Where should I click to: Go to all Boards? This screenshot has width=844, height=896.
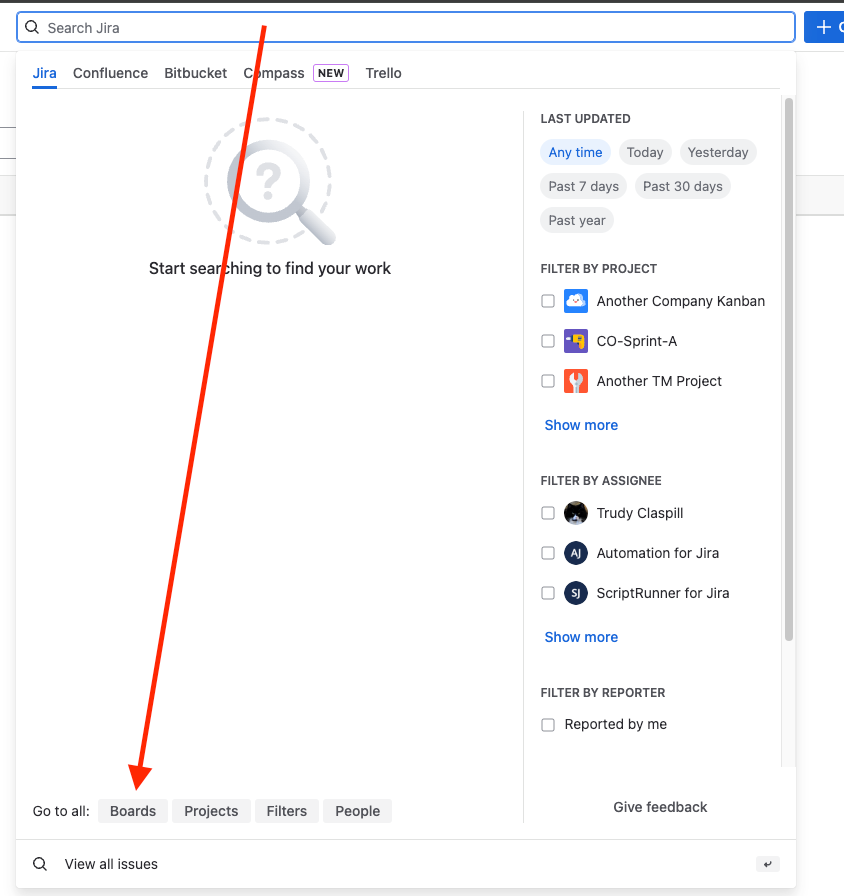tap(133, 811)
